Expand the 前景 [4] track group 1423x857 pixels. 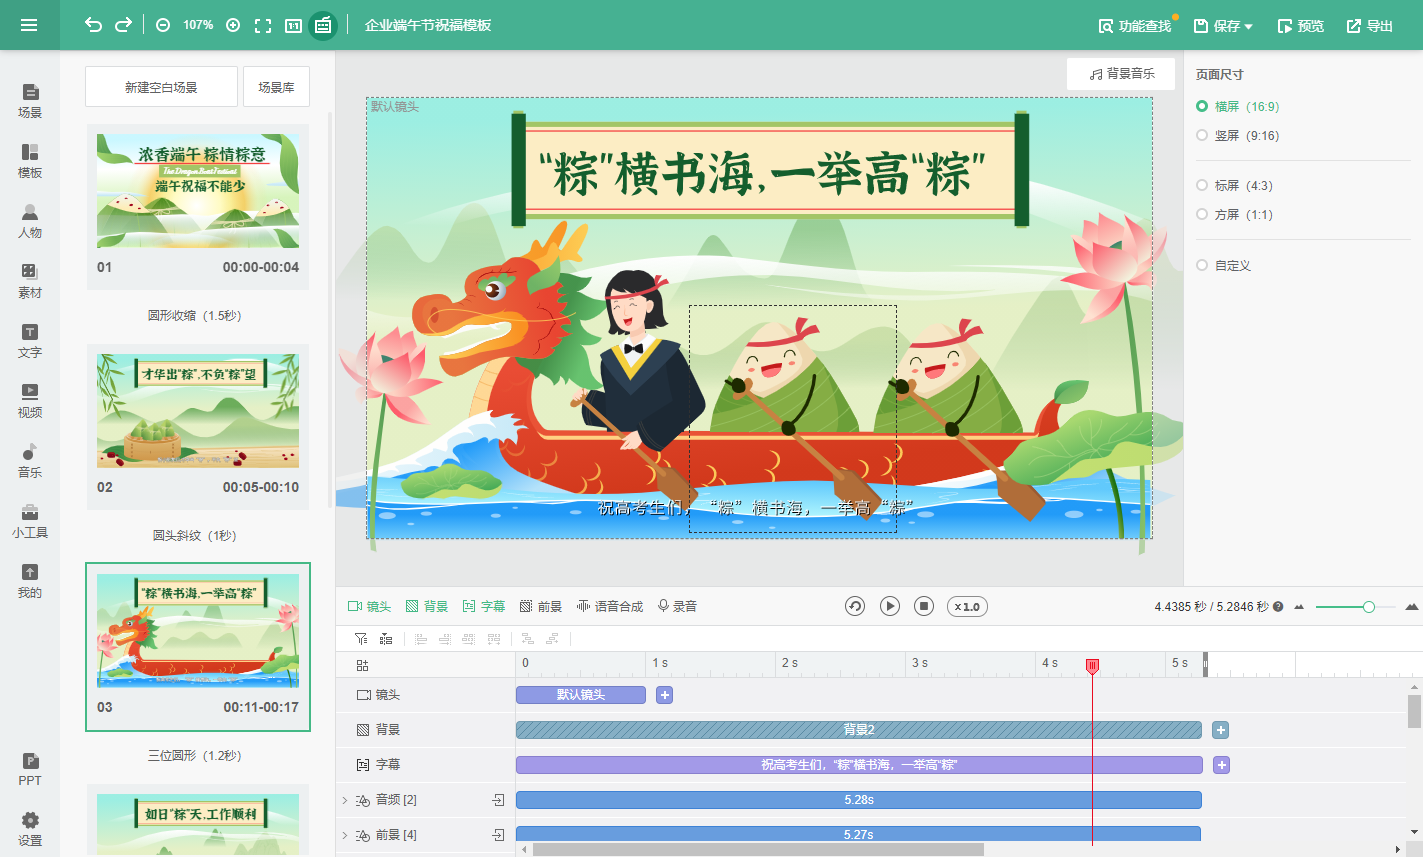[345, 835]
